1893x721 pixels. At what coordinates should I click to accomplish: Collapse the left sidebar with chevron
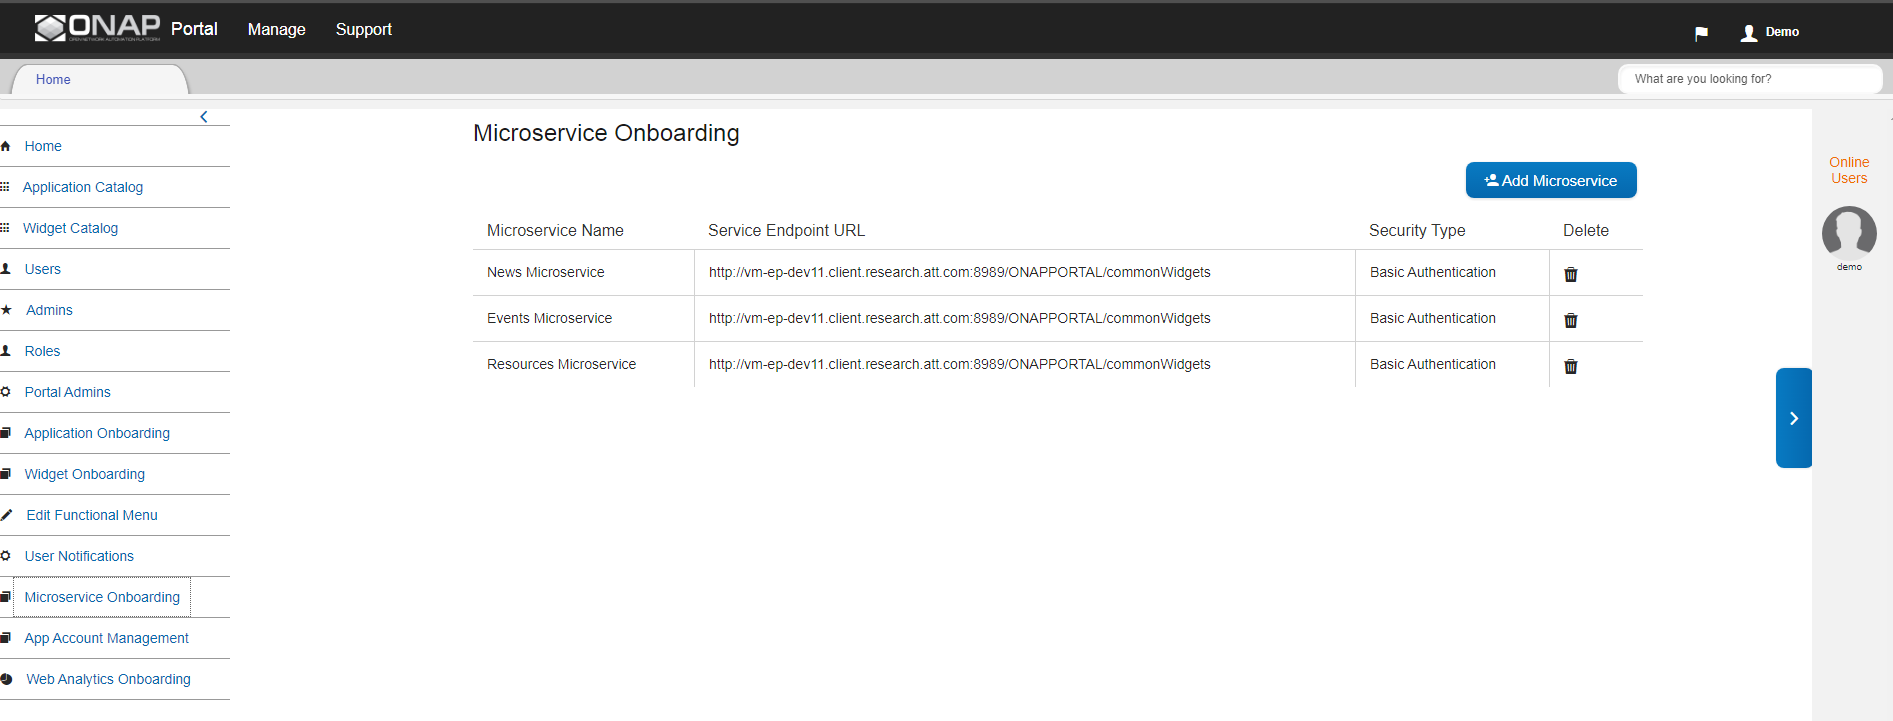coord(204,117)
